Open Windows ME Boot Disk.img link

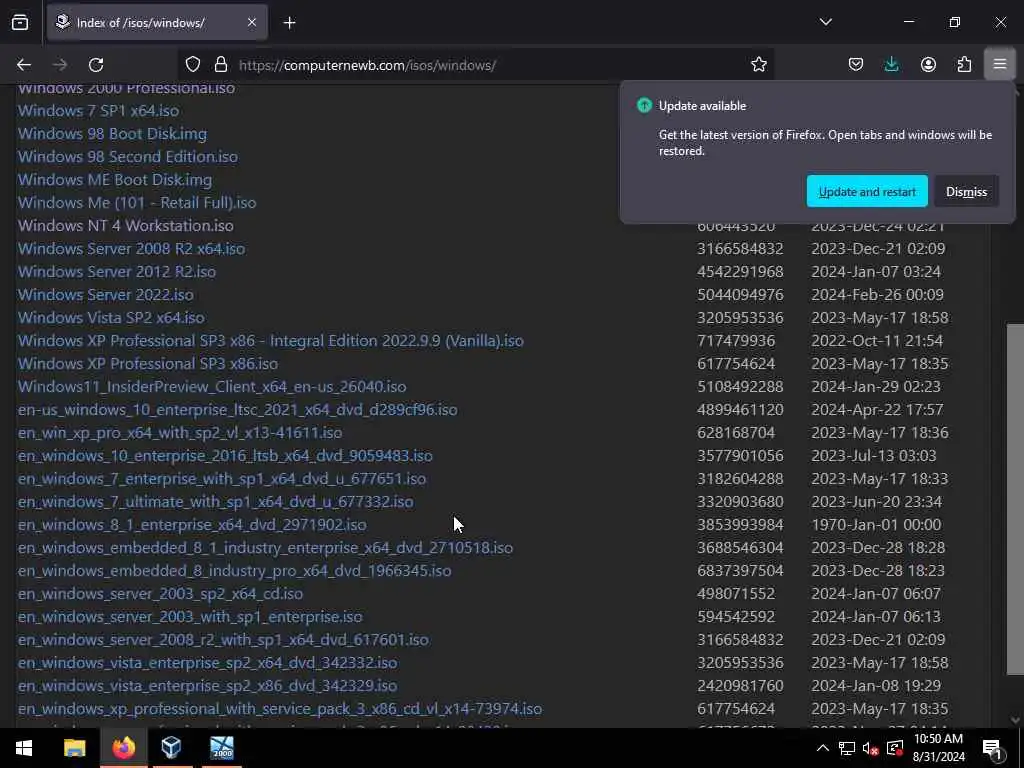coord(115,180)
